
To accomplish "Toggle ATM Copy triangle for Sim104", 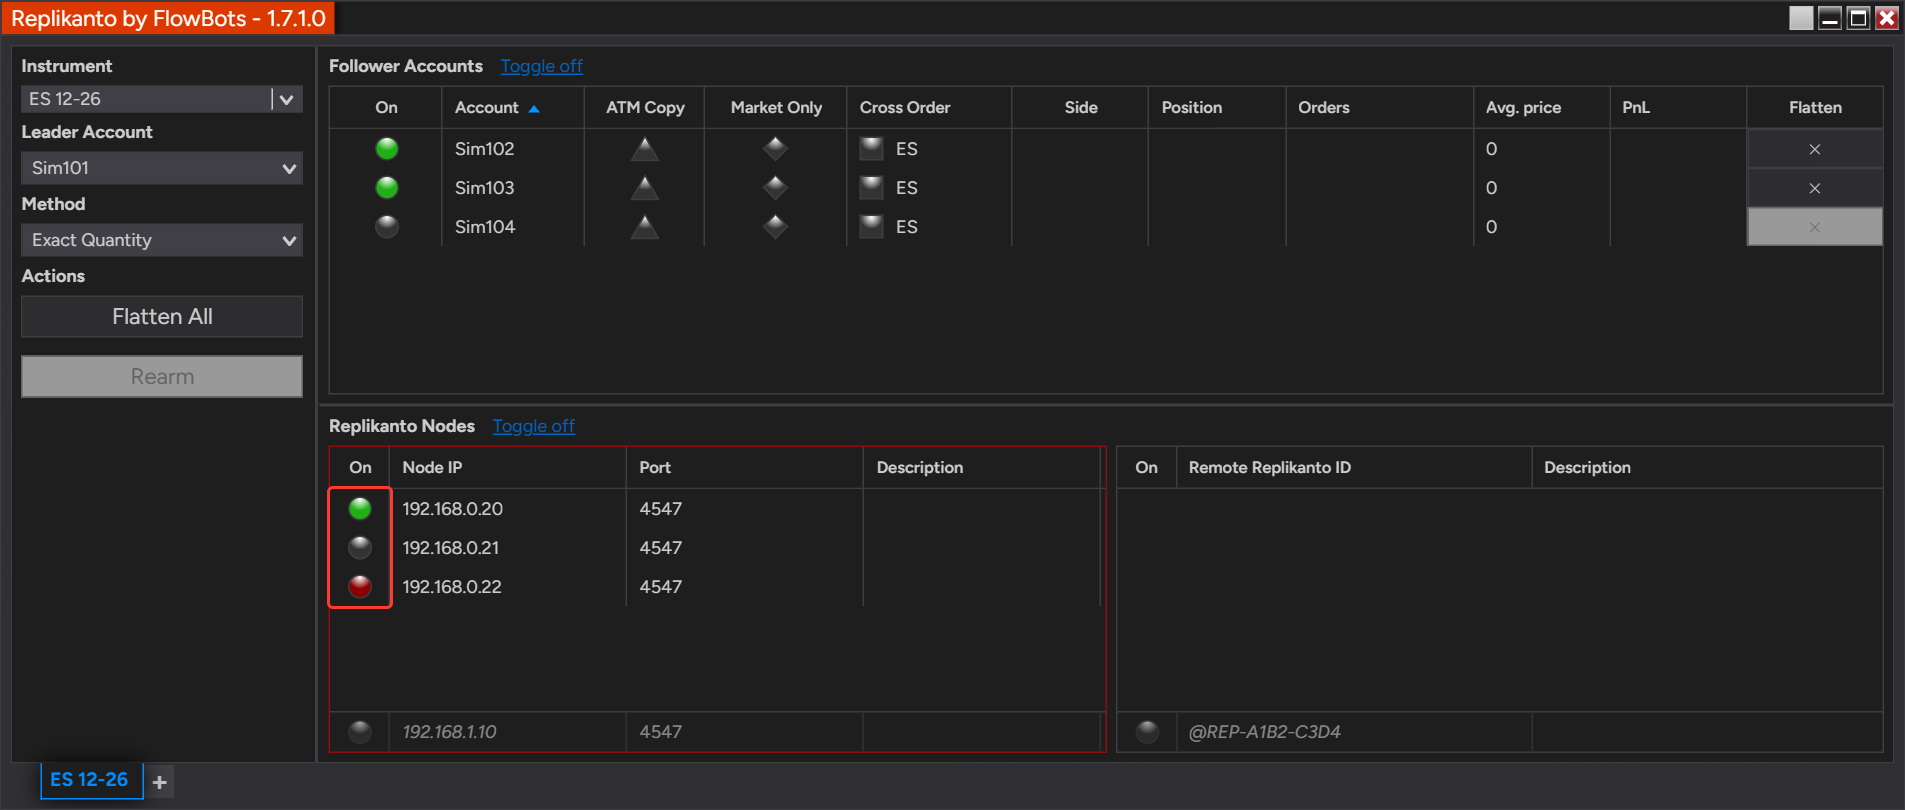I will pyautogui.click(x=645, y=227).
